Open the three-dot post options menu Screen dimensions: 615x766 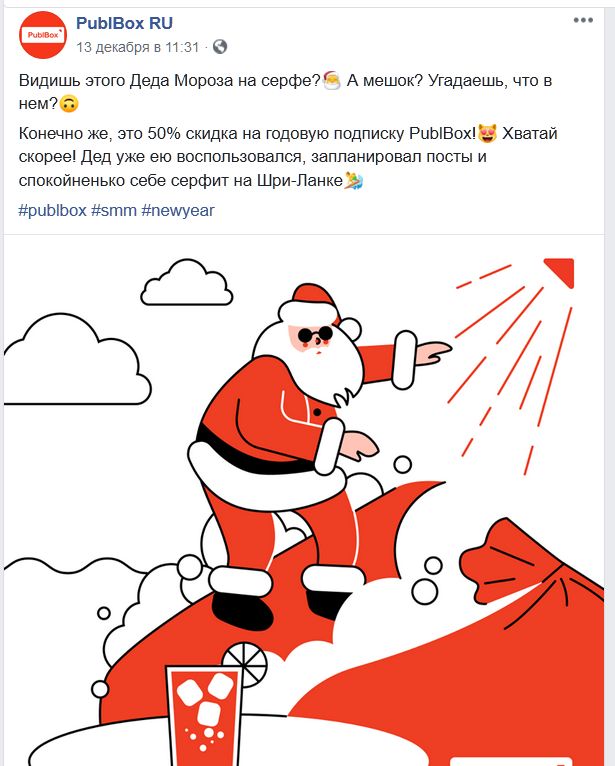tap(583, 21)
